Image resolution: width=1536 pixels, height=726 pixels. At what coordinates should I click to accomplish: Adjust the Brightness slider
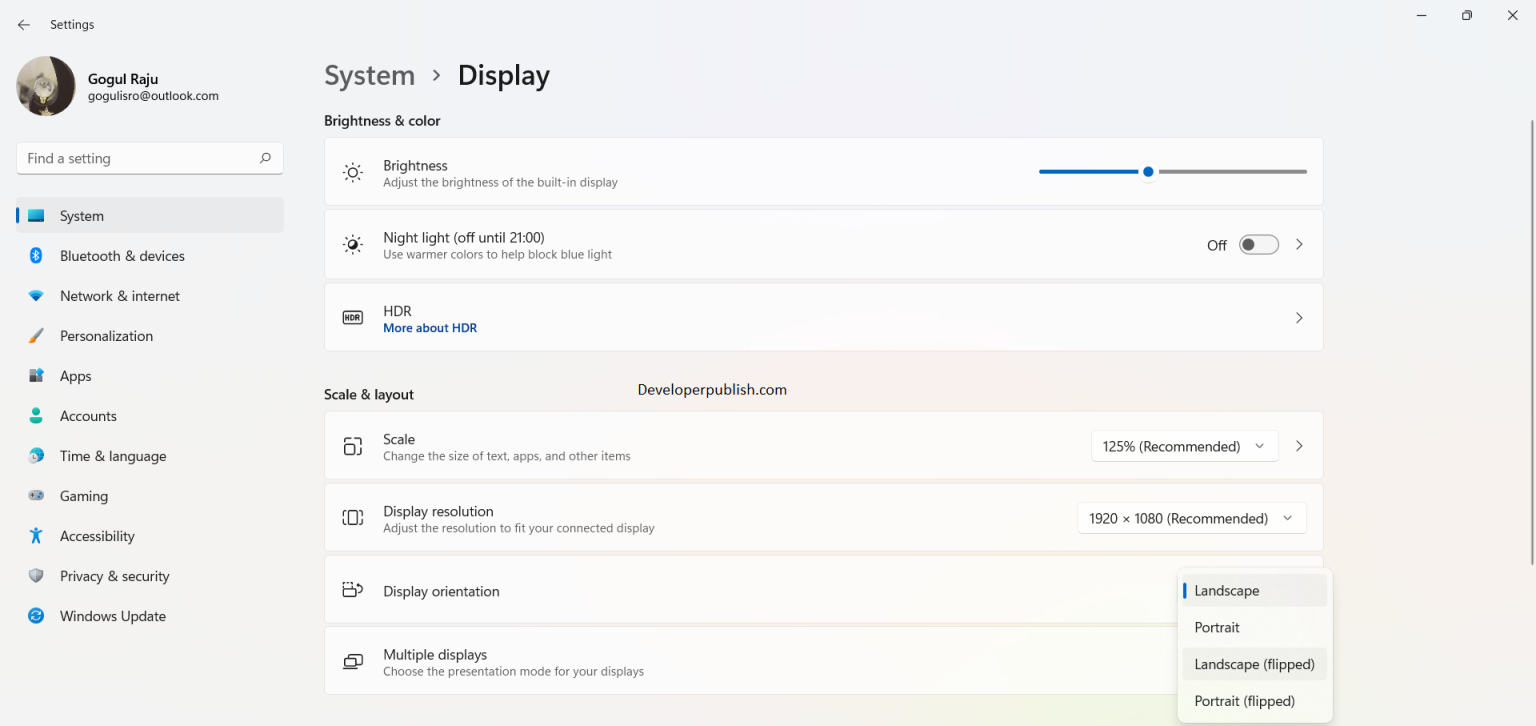1147,171
